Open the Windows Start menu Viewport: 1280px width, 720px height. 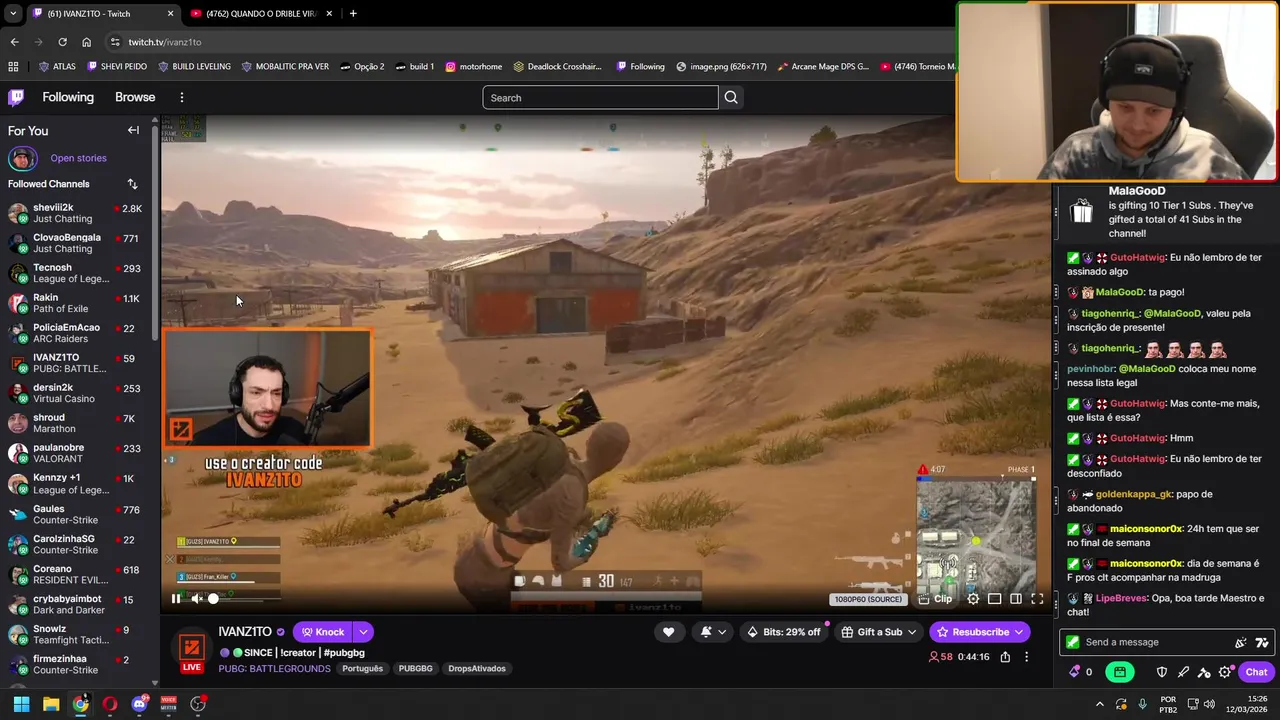21,704
